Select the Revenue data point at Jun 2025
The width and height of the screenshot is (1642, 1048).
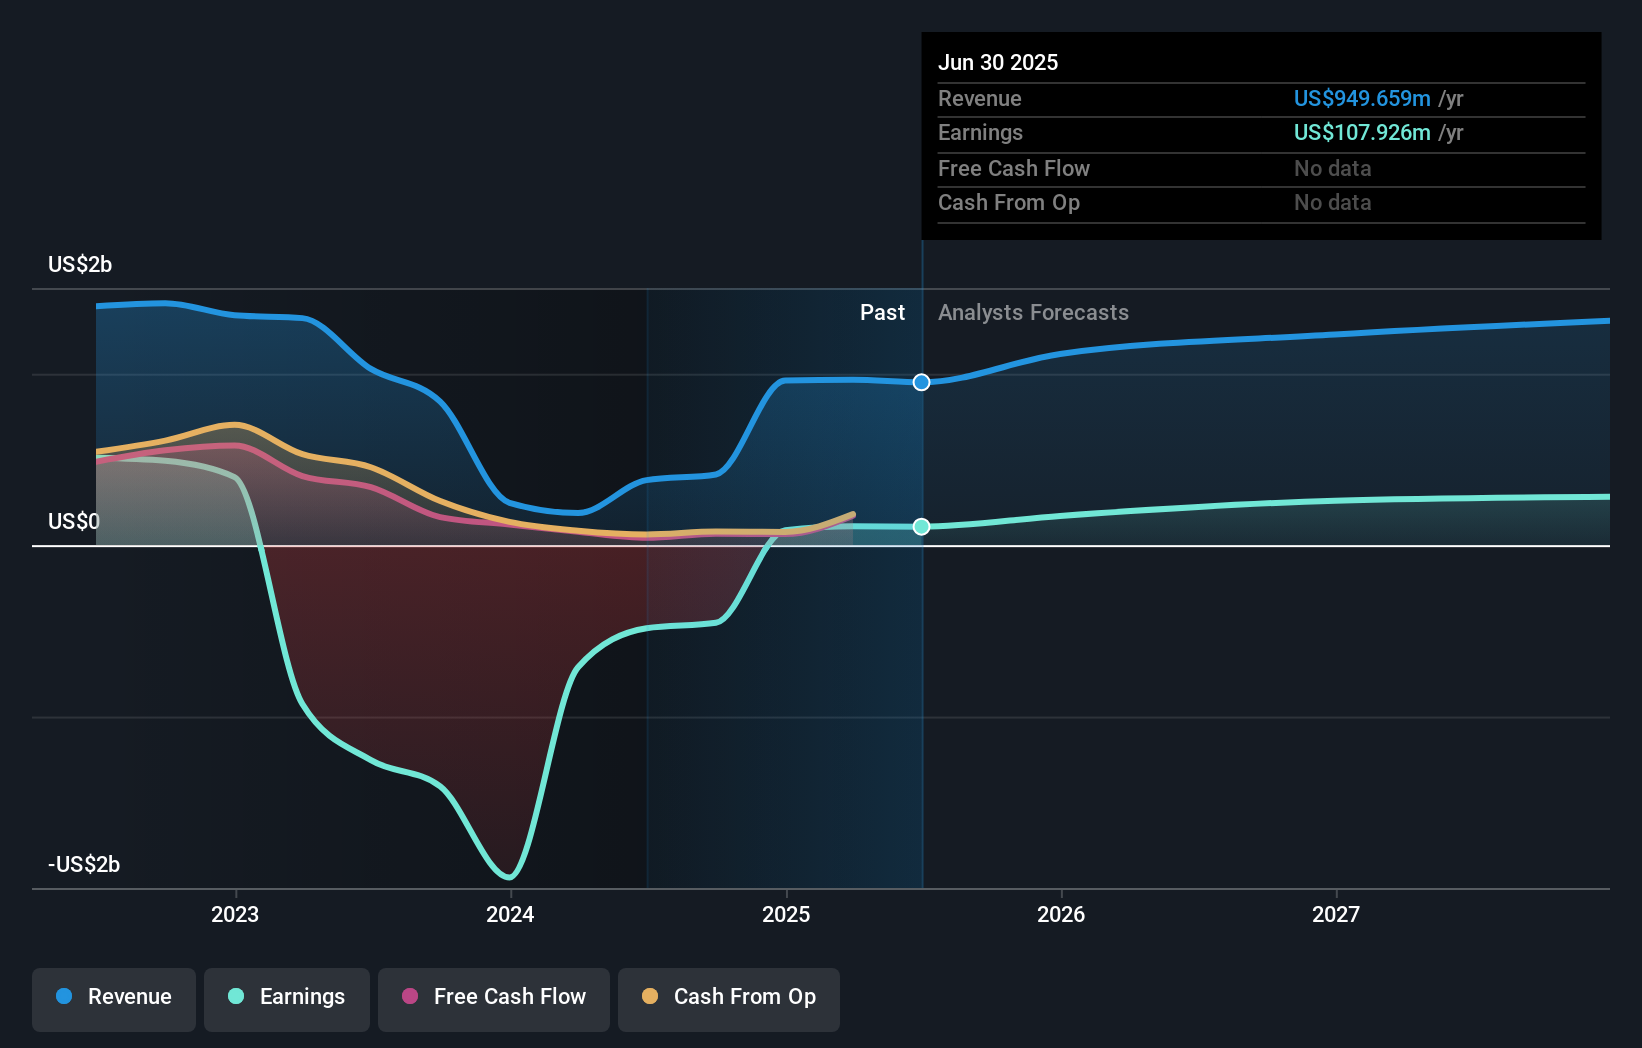[x=922, y=382]
